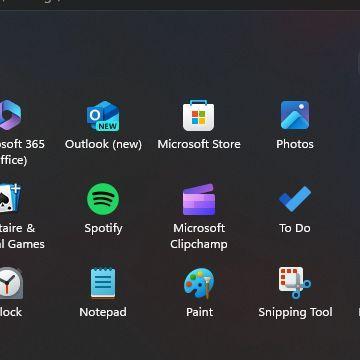Click the "To Do" label text
Viewport: 360px width, 360px height.
[x=295, y=228]
